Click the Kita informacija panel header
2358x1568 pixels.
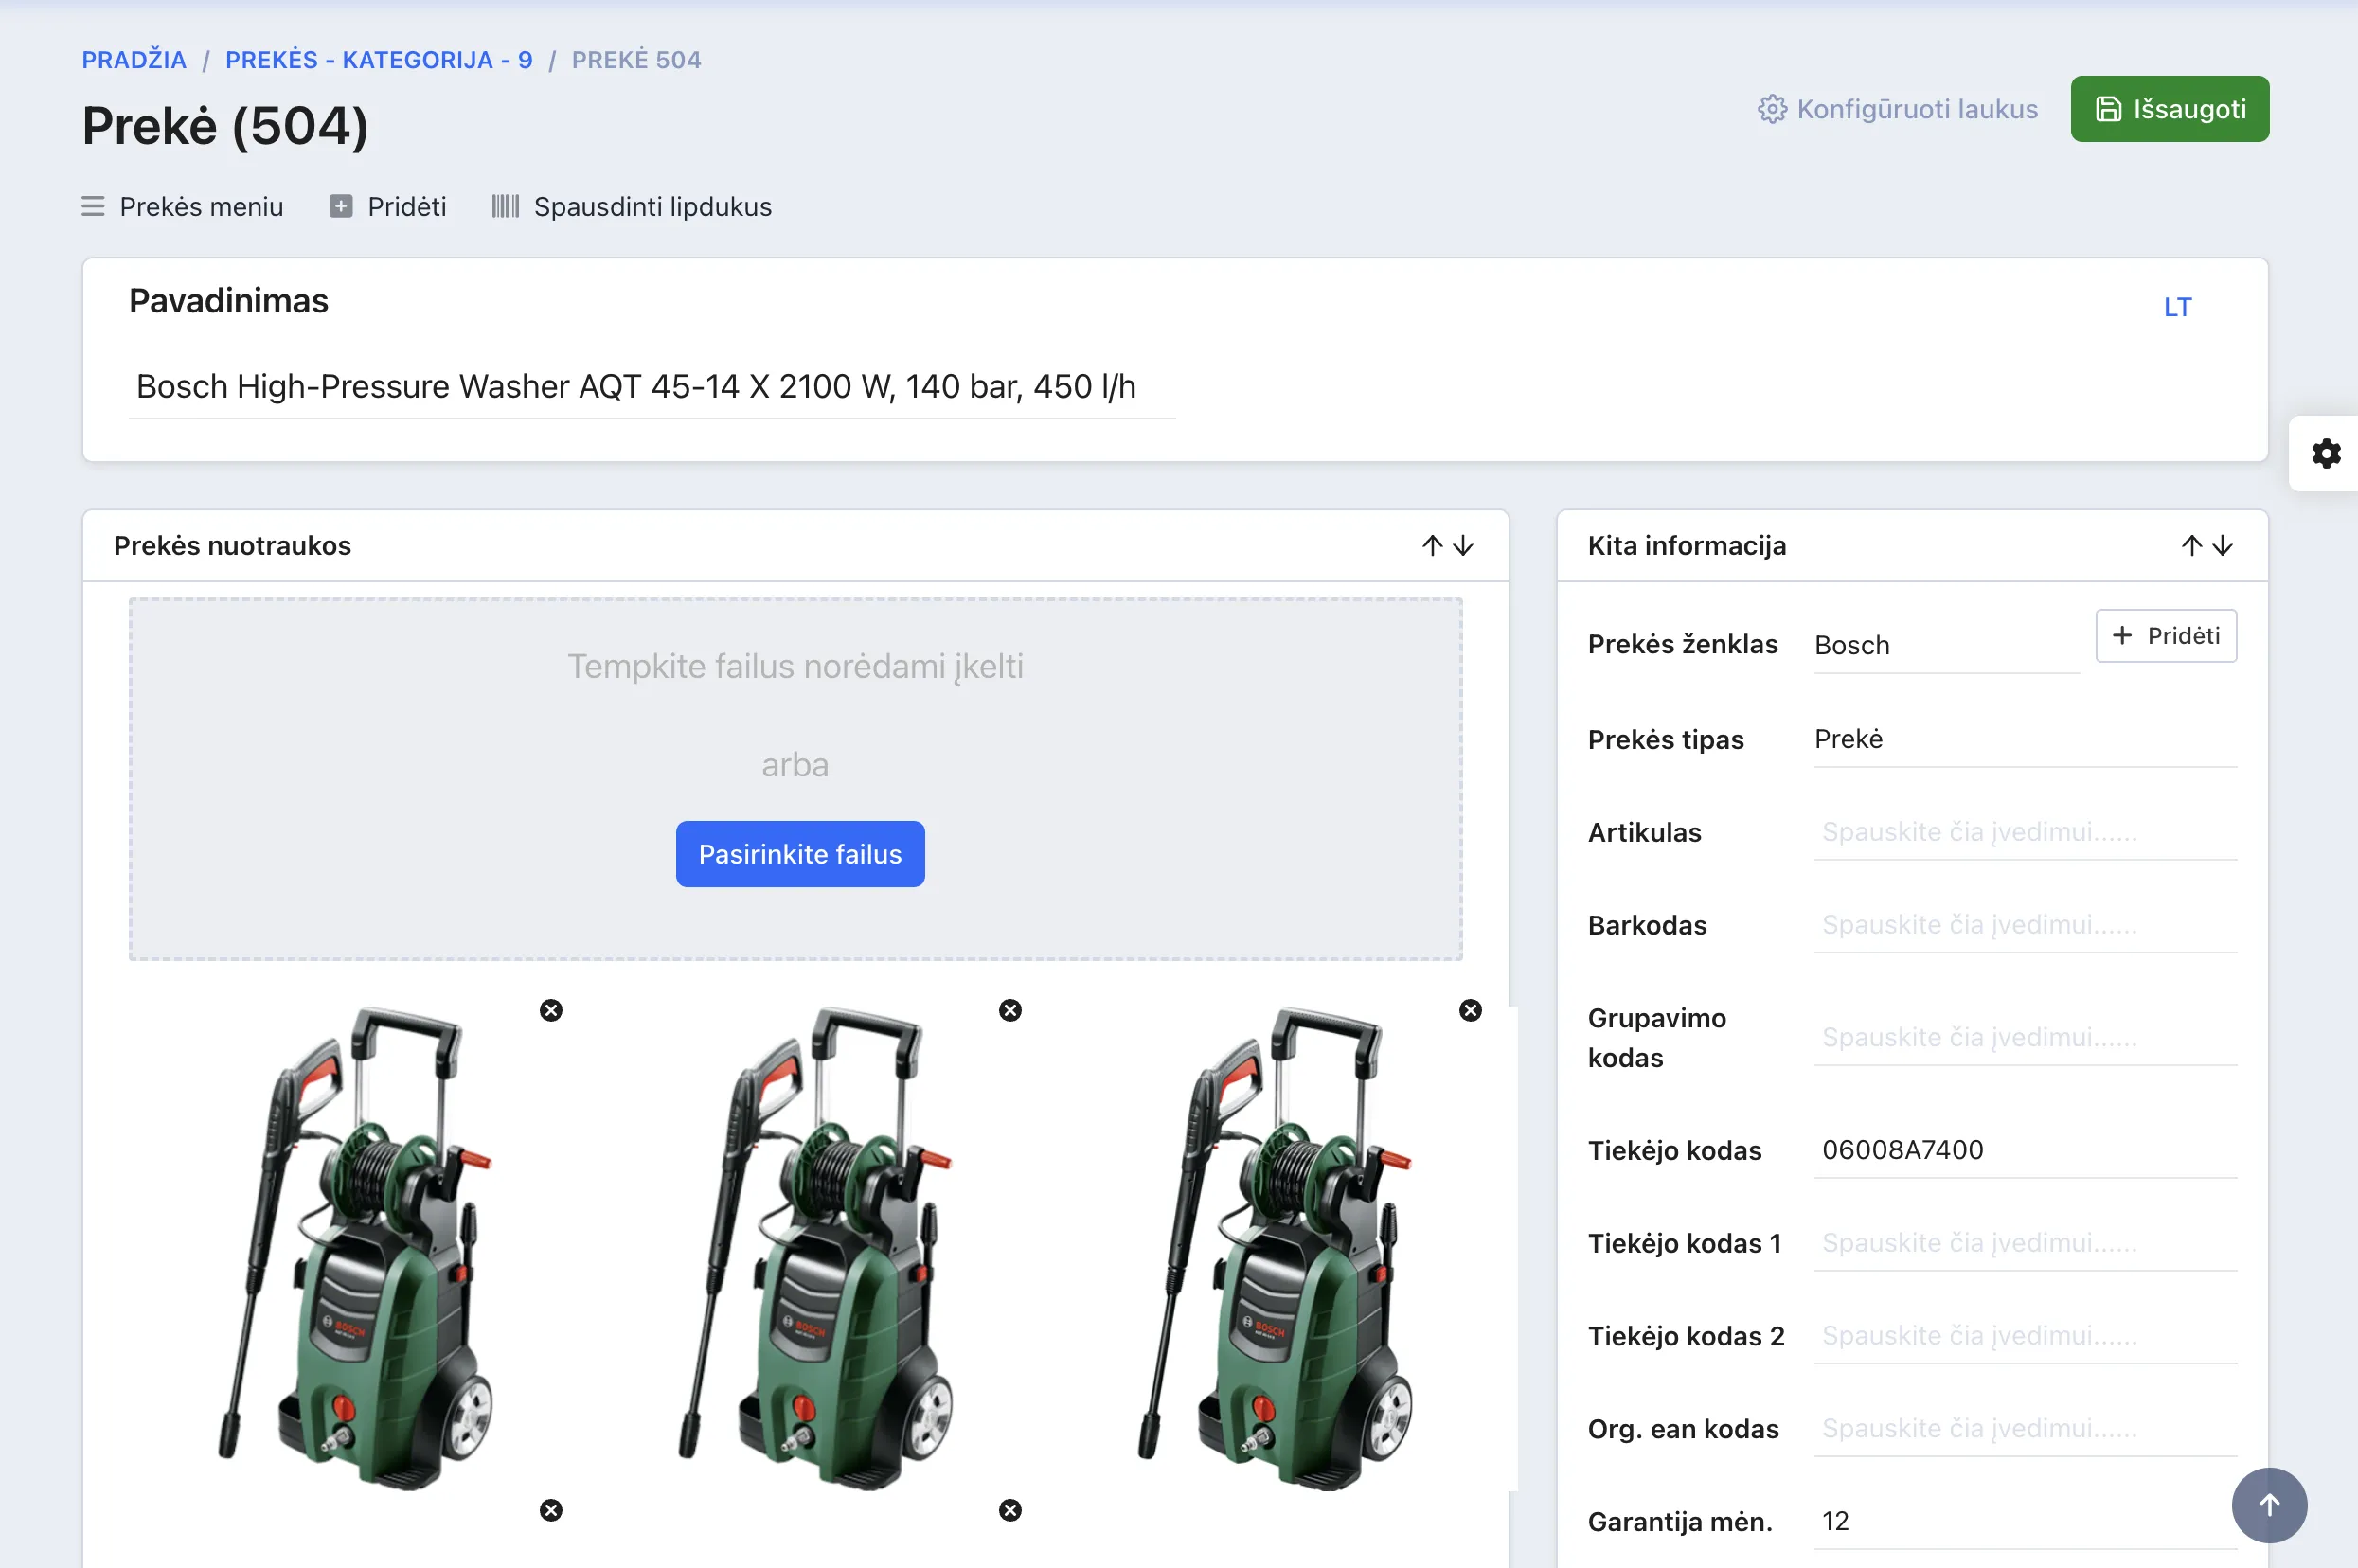[1912, 546]
